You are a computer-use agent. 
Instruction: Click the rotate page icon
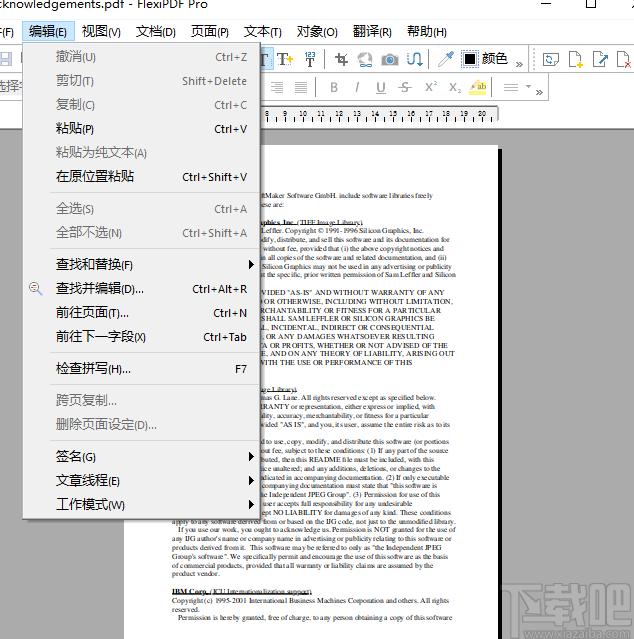point(550,59)
